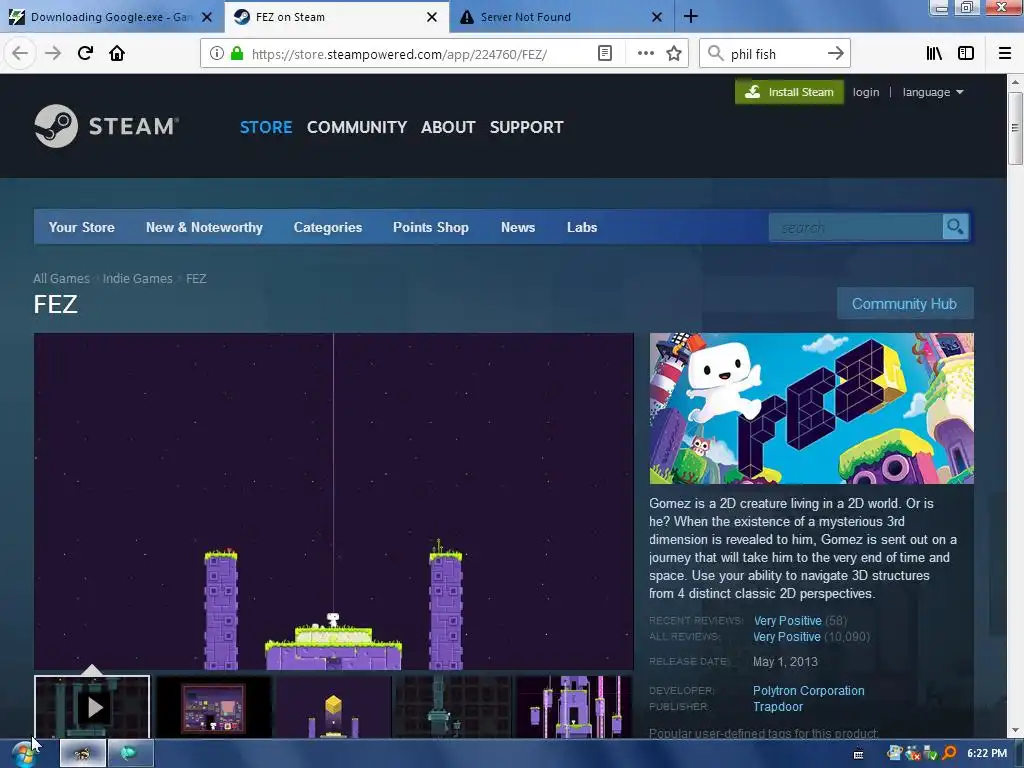
Task: Click the green secure padlock icon
Action: pyautogui.click(x=237, y=54)
